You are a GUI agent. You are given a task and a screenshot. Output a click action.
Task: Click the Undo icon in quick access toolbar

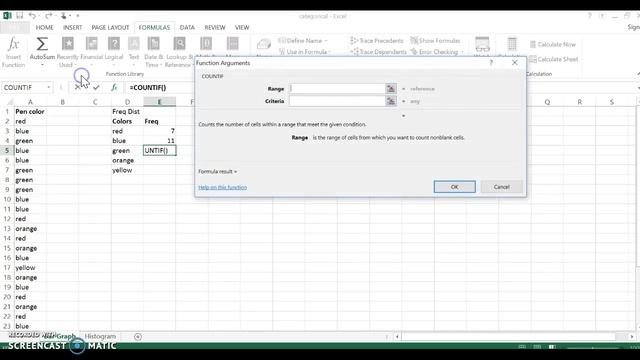click(x=32, y=16)
